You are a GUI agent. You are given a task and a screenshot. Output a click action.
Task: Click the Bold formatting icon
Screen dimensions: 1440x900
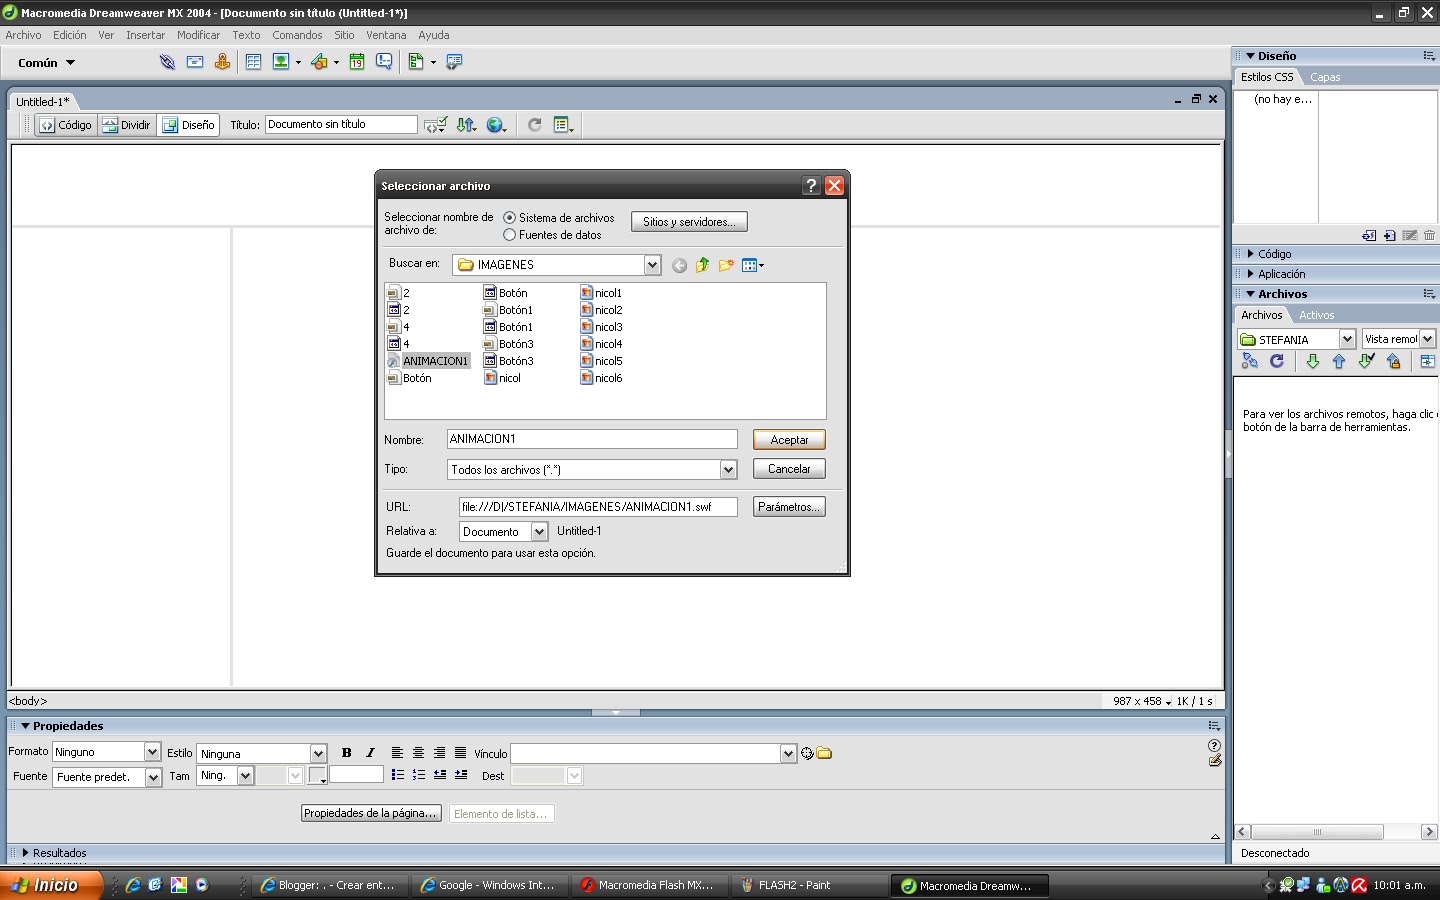point(347,753)
